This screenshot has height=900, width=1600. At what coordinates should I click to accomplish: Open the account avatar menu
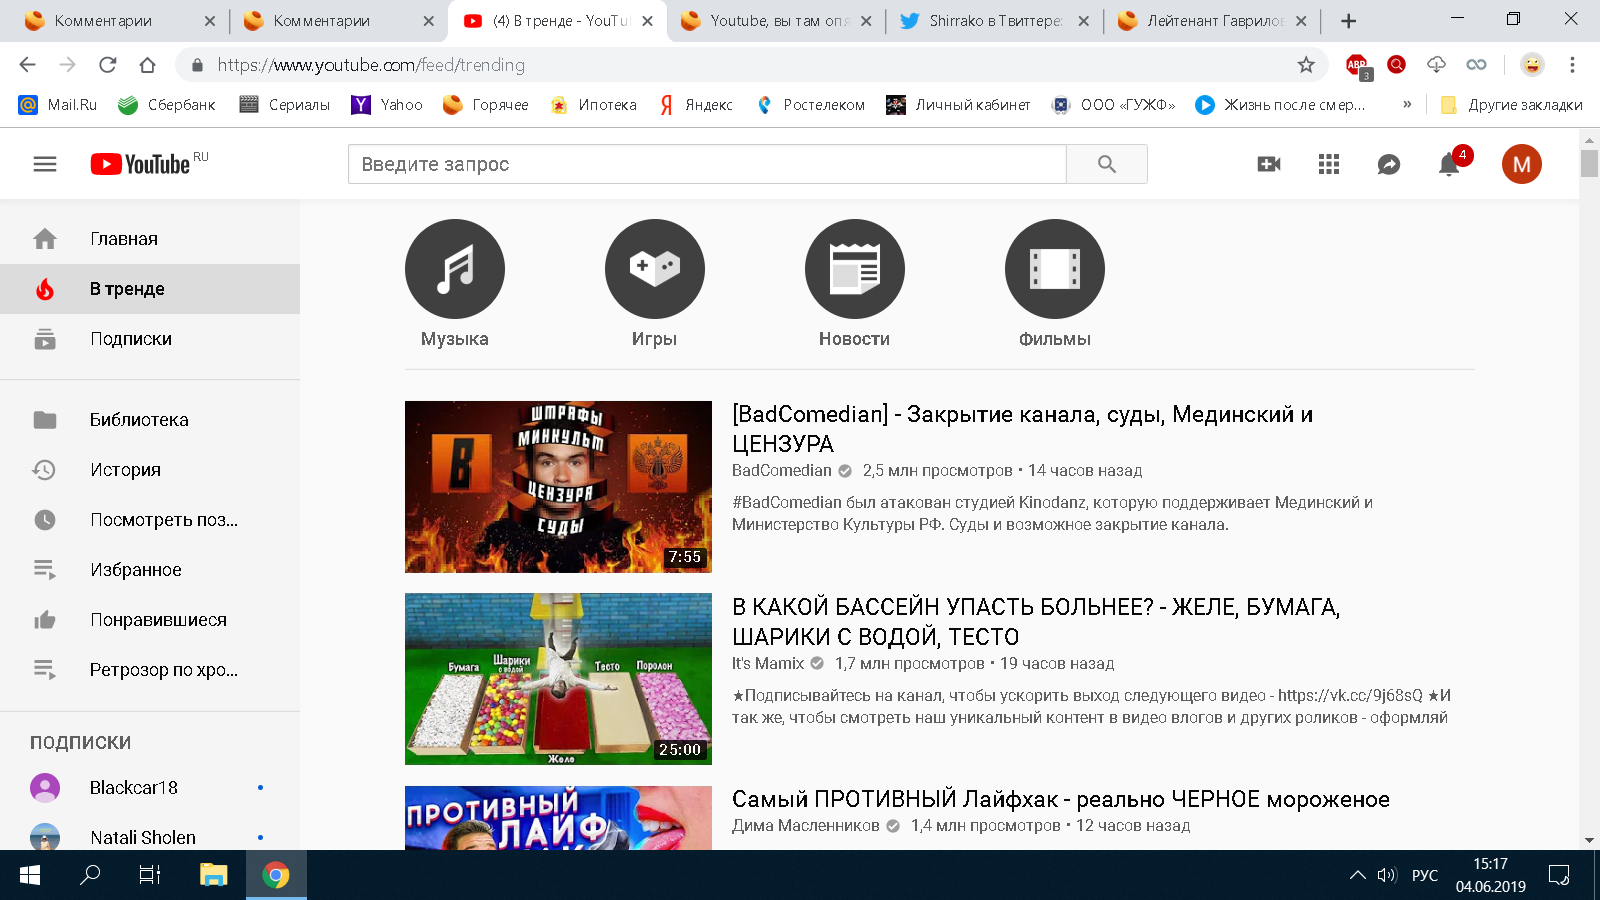point(1521,164)
